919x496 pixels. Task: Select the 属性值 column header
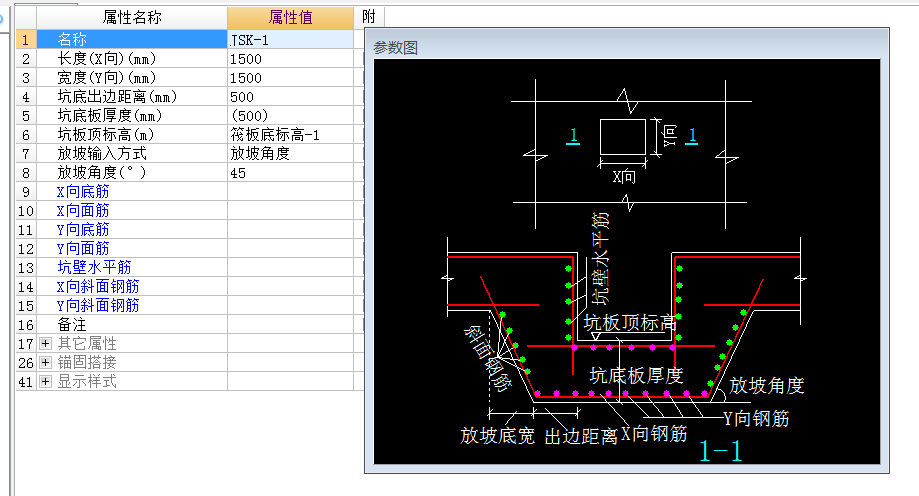[291, 18]
